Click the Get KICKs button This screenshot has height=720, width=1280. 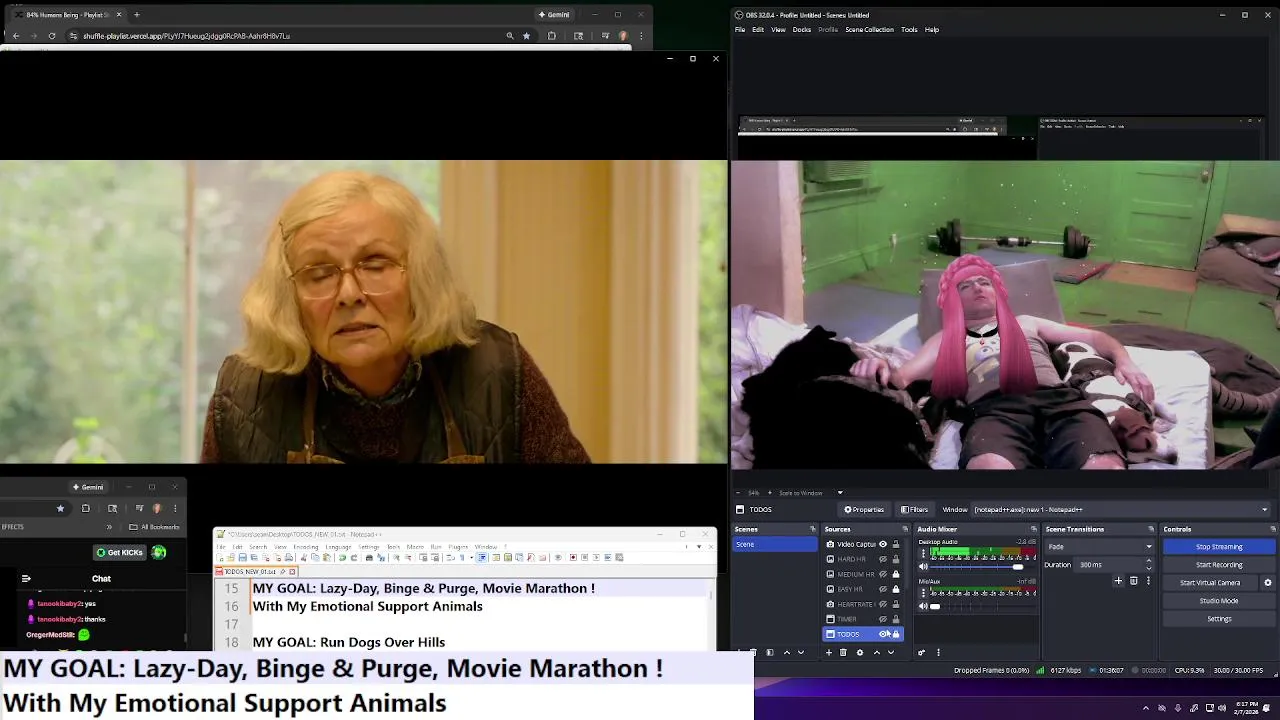click(120, 552)
